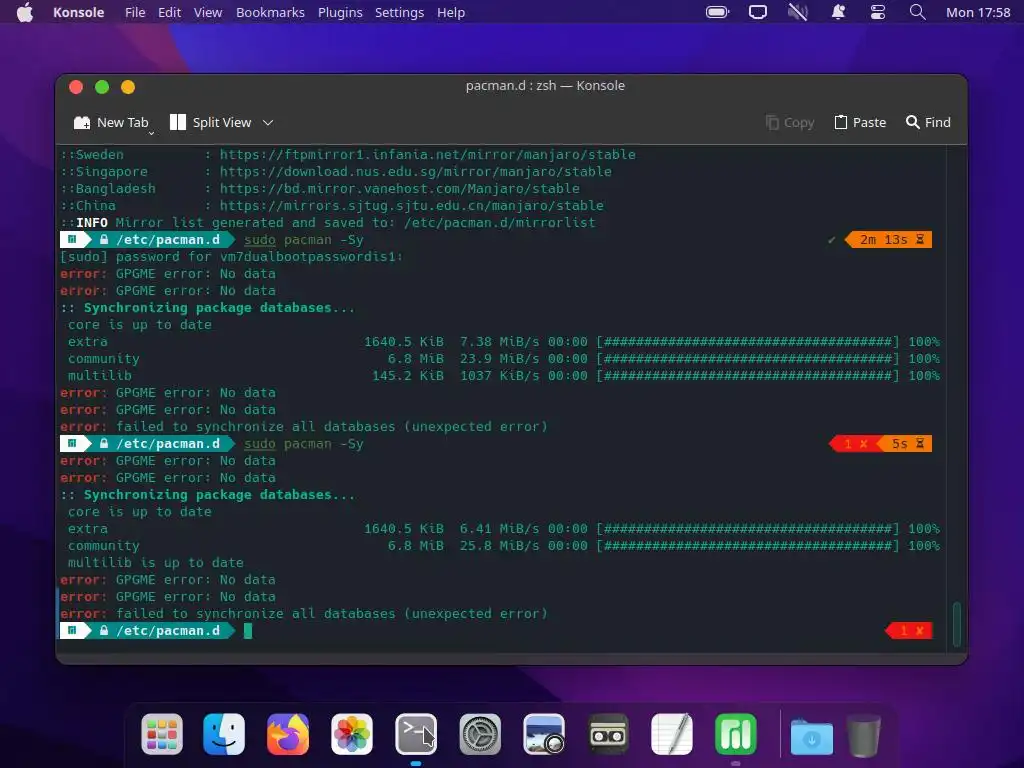Open Find in the Konsole toolbar
This screenshot has width=1024, height=768.
[x=928, y=123]
